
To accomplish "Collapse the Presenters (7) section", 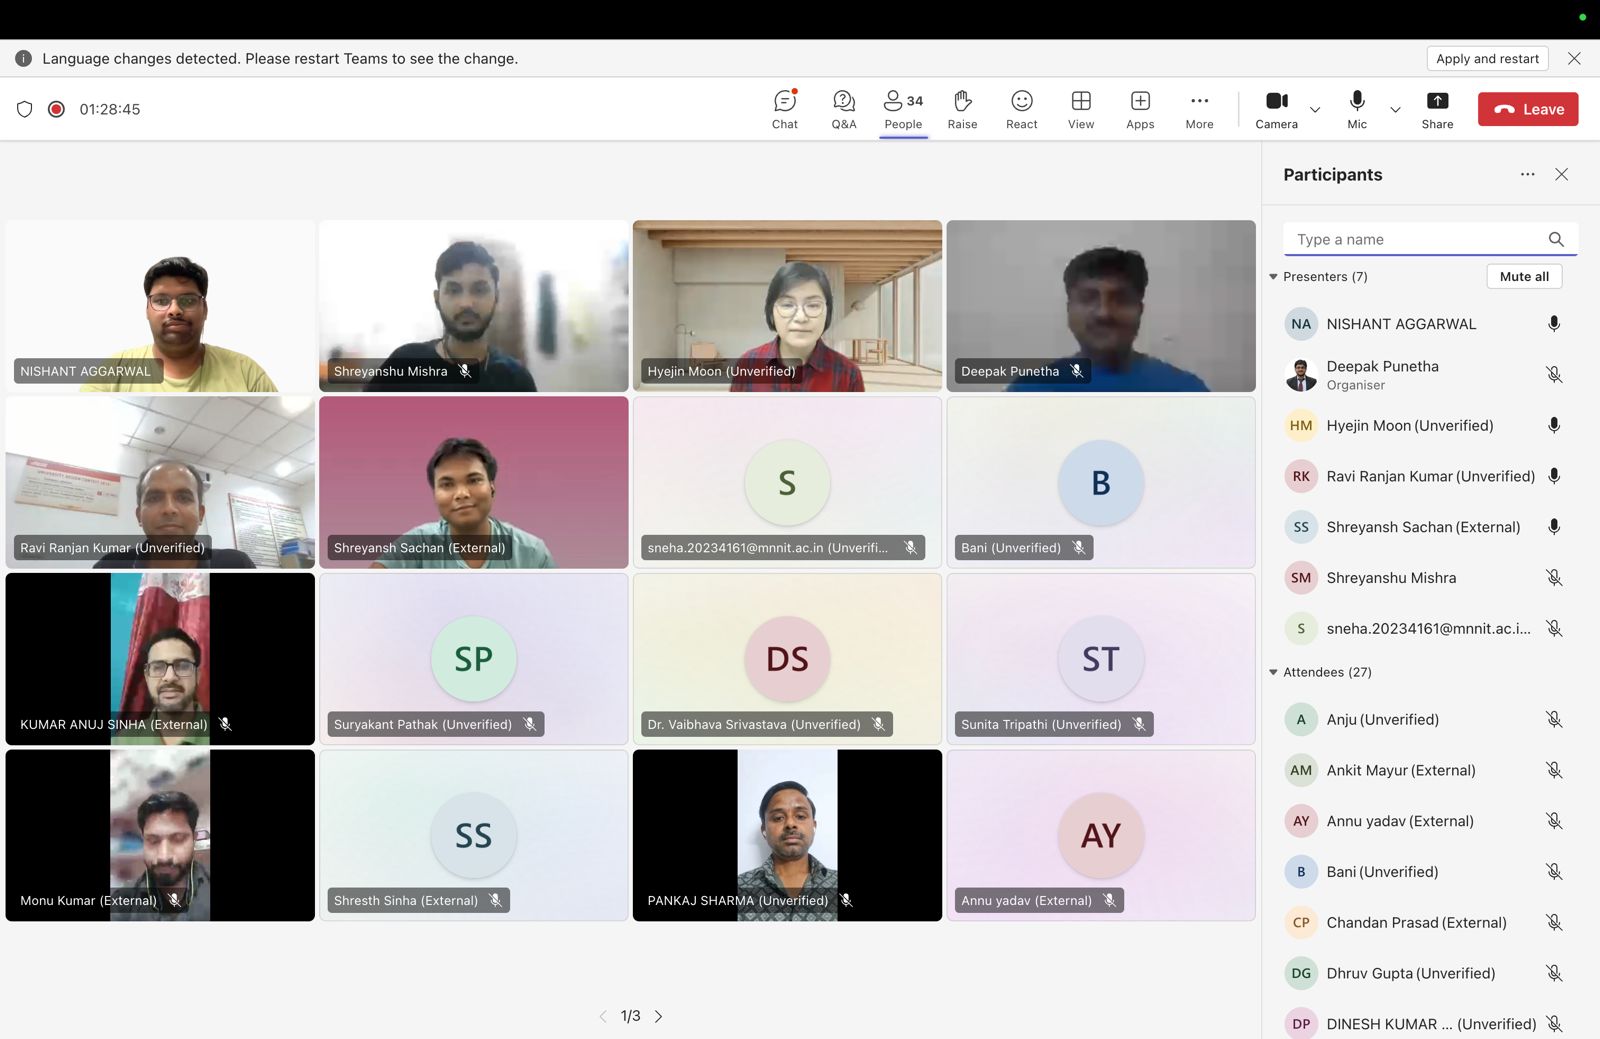I will [1273, 277].
